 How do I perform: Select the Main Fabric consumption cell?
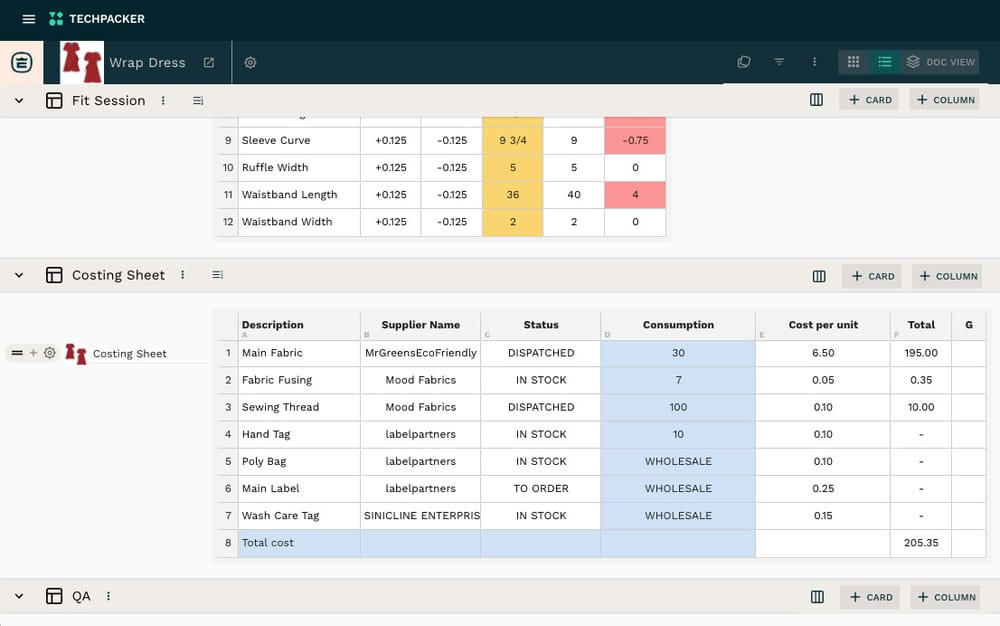pyautogui.click(x=678, y=353)
